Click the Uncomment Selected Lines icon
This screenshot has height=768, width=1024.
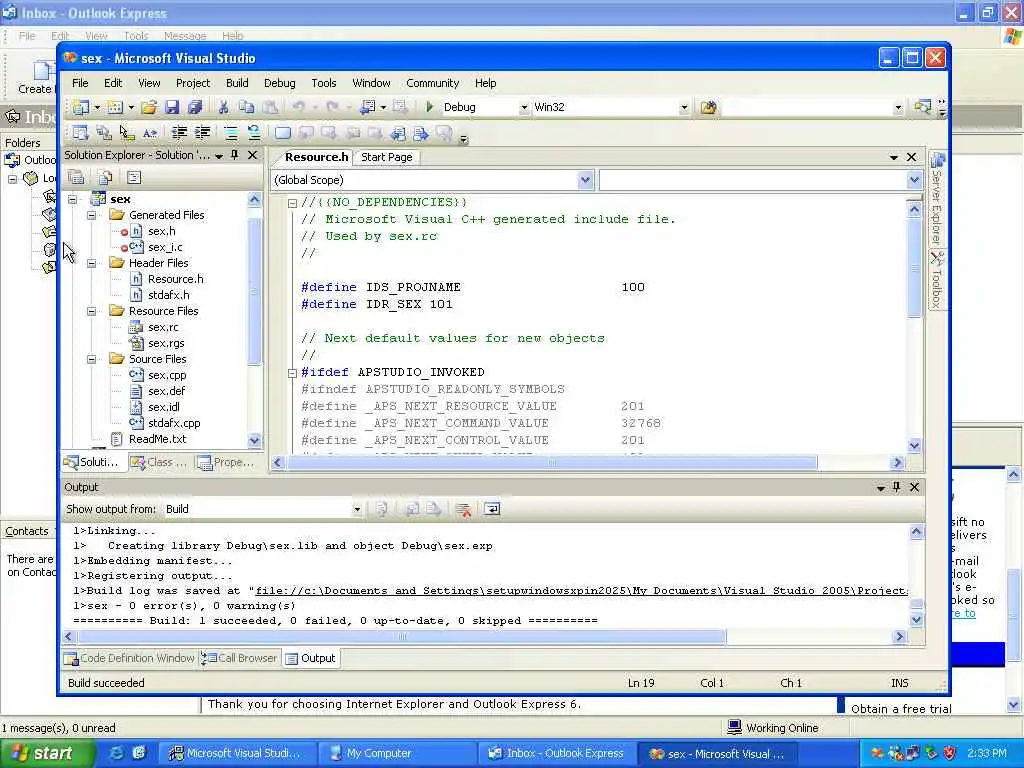(253, 133)
